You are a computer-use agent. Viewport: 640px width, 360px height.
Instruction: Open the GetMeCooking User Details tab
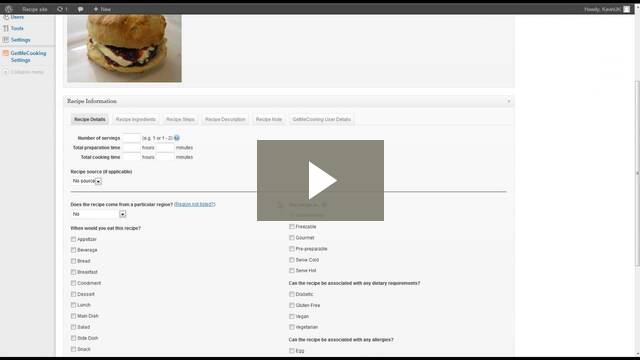pos(322,119)
